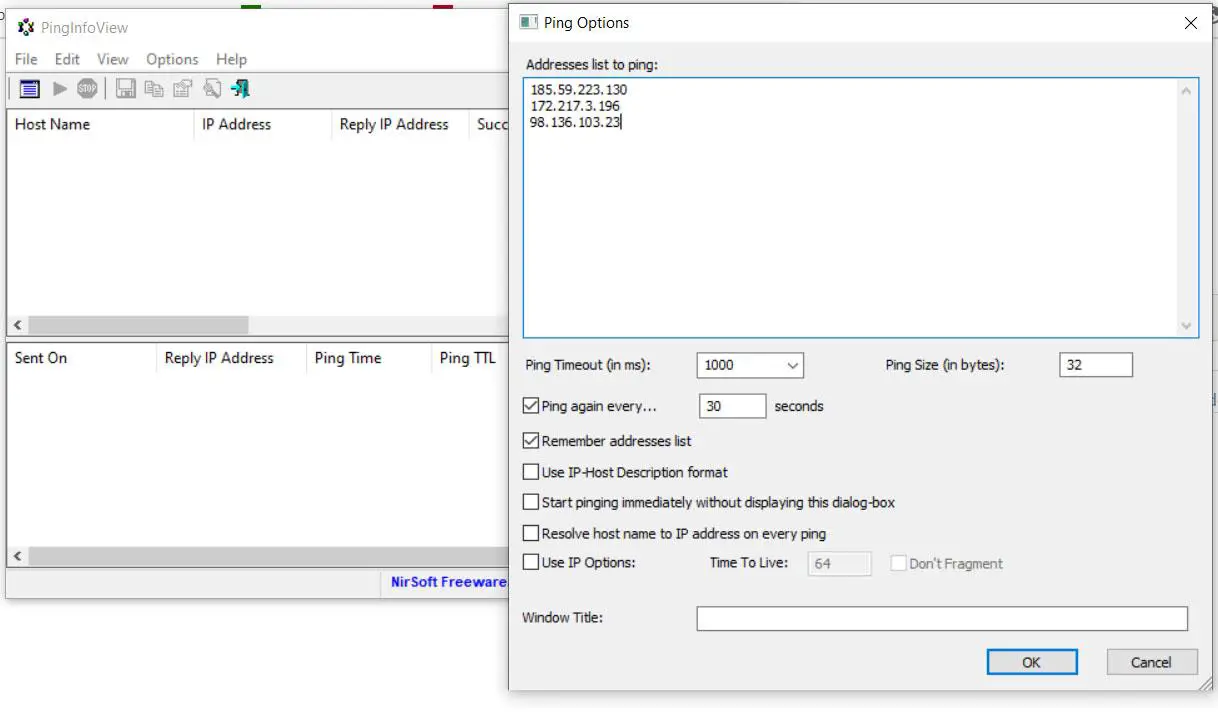Click the Window Title input field
Viewport: 1218px width, 714px height.
942,618
